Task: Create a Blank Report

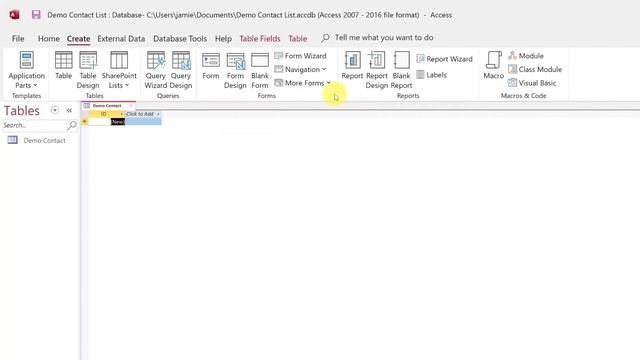Action: point(401,70)
